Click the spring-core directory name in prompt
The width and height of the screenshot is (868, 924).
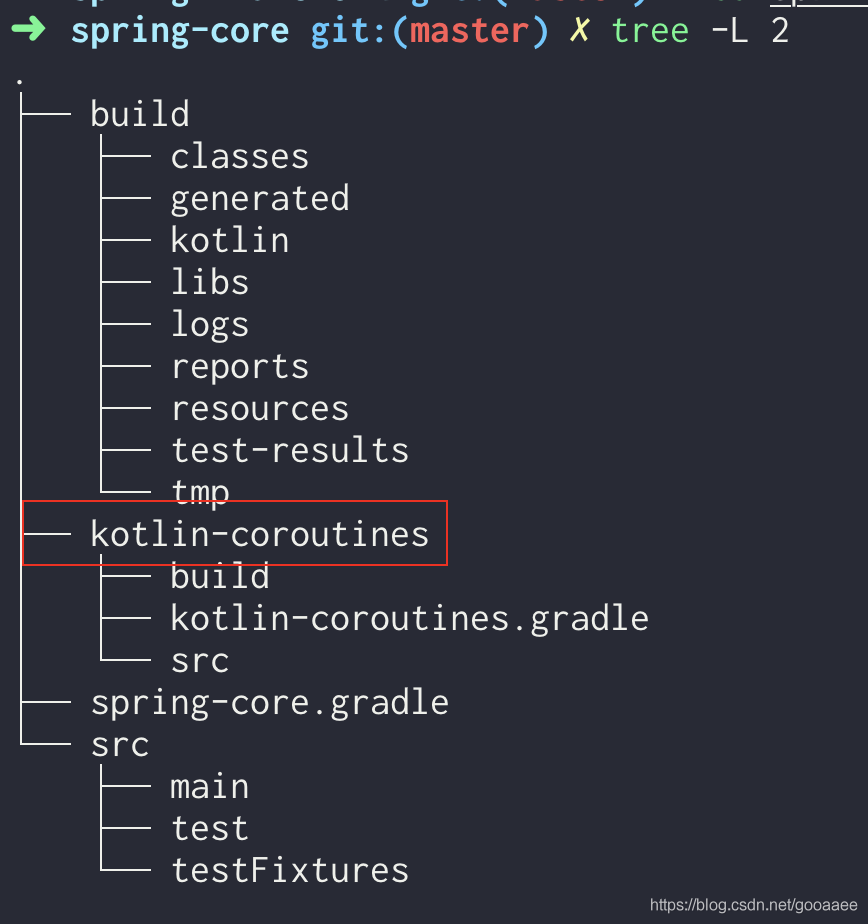[x=179, y=30]
